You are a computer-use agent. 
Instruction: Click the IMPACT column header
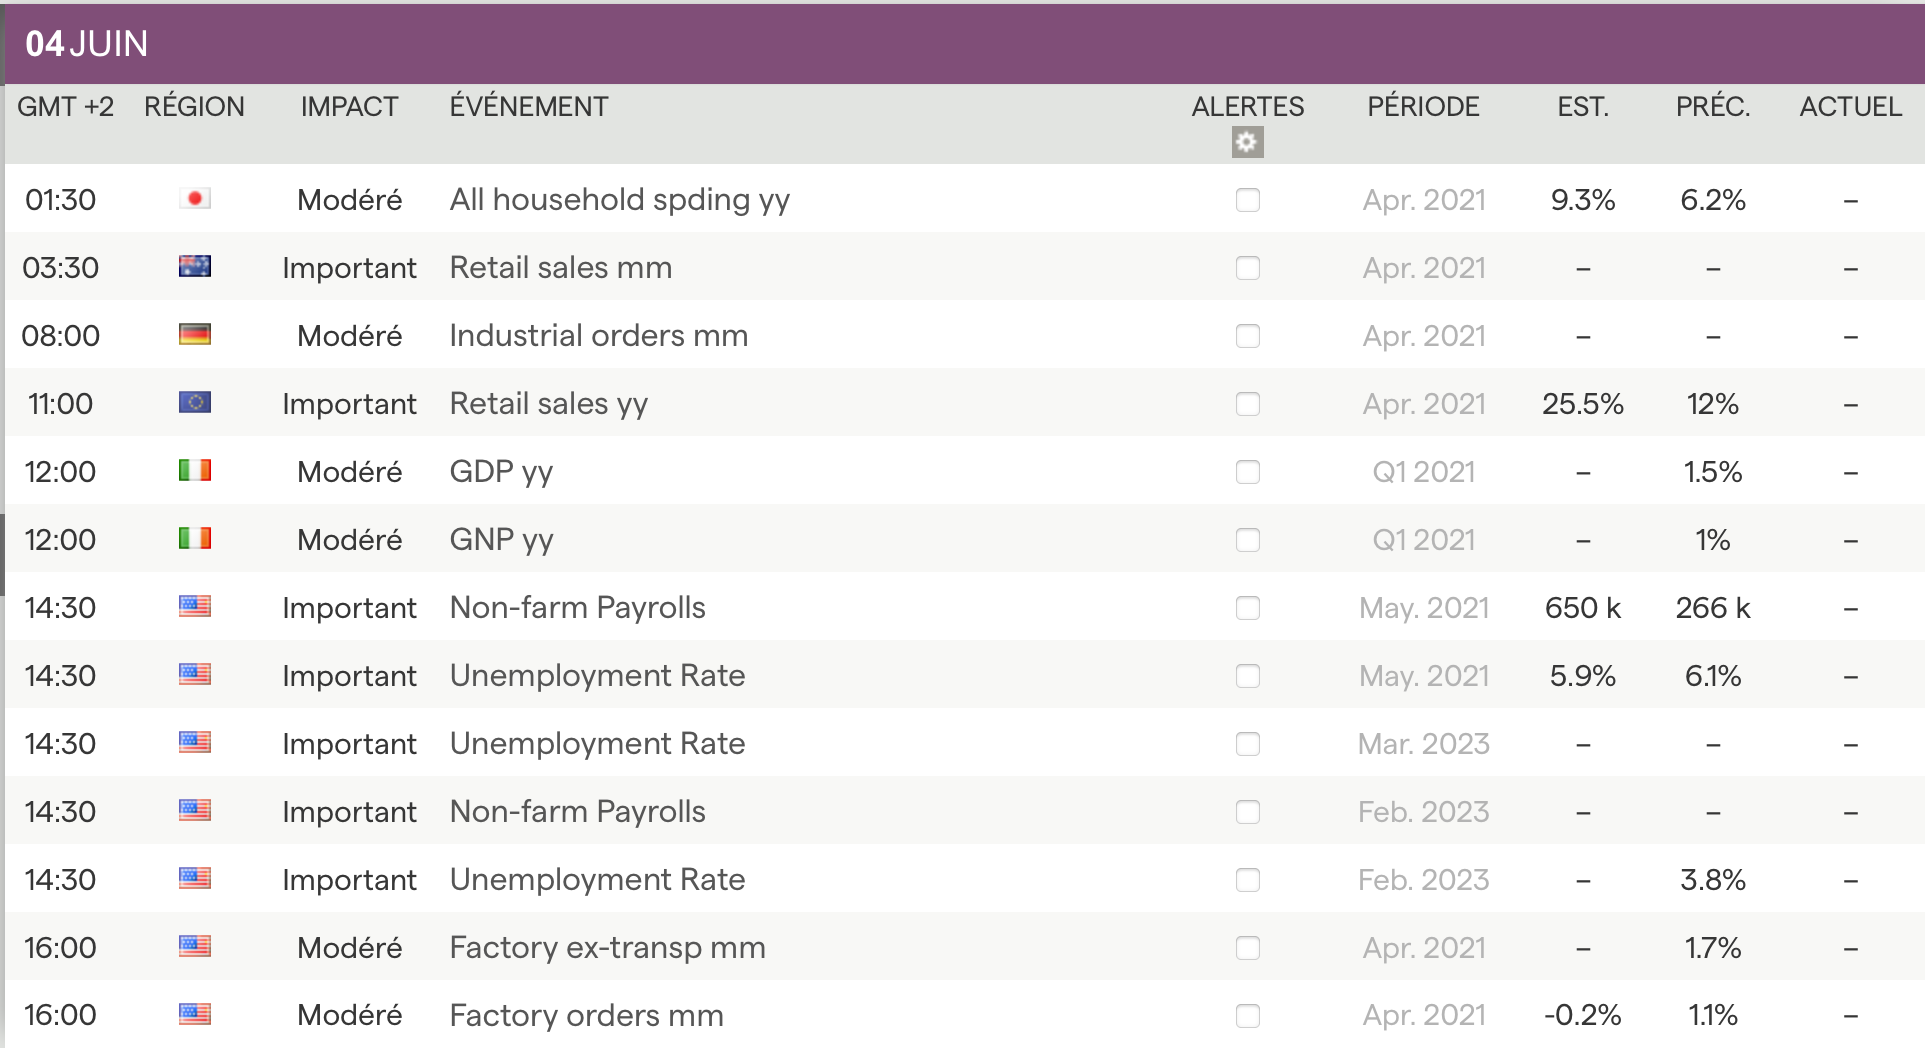click(x=349, y=107)
